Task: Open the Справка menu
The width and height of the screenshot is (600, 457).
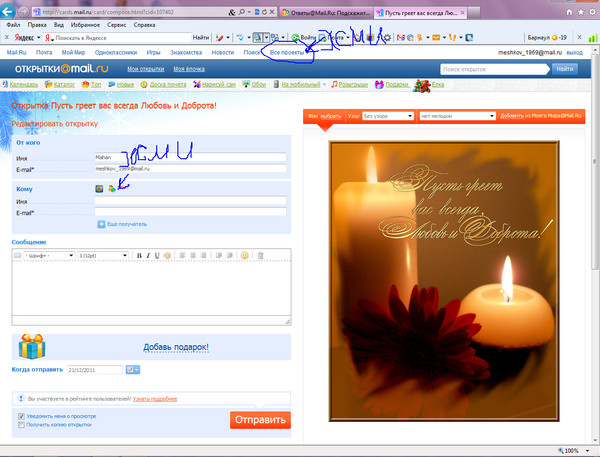Action: point(144,25)
